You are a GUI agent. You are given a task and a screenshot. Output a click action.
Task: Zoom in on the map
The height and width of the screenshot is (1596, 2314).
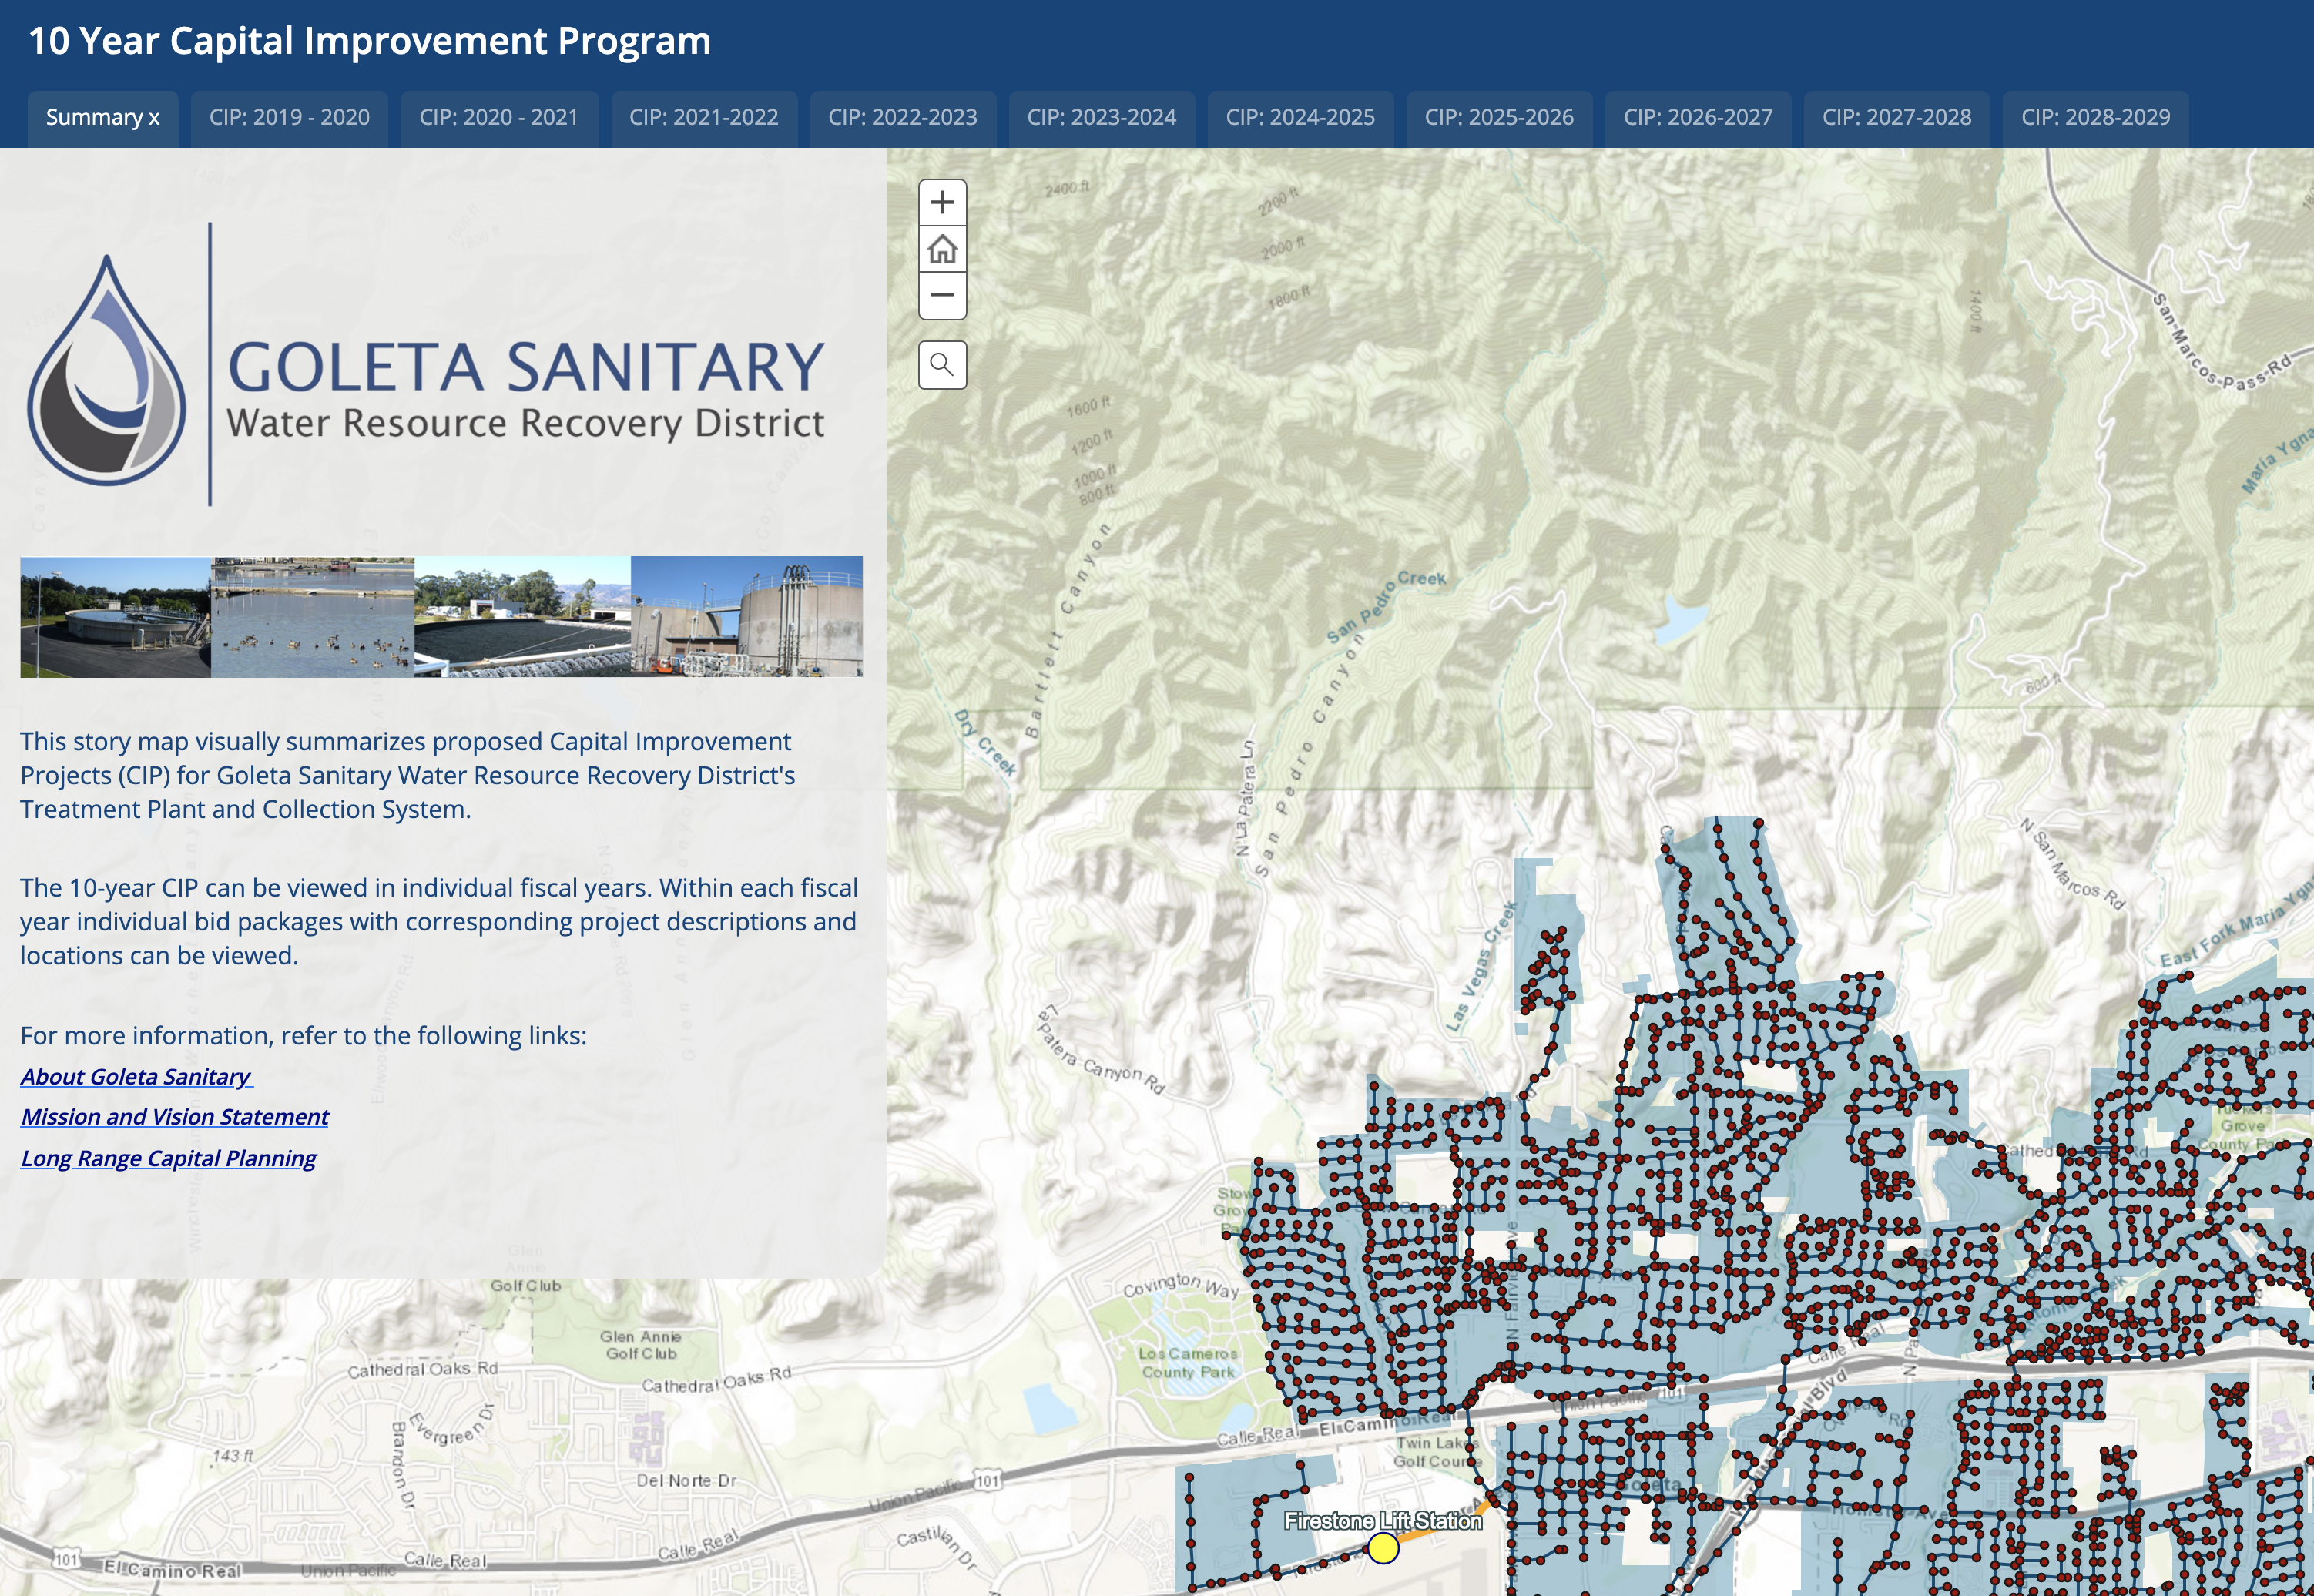pyautogui.click(x=942, y=203)
